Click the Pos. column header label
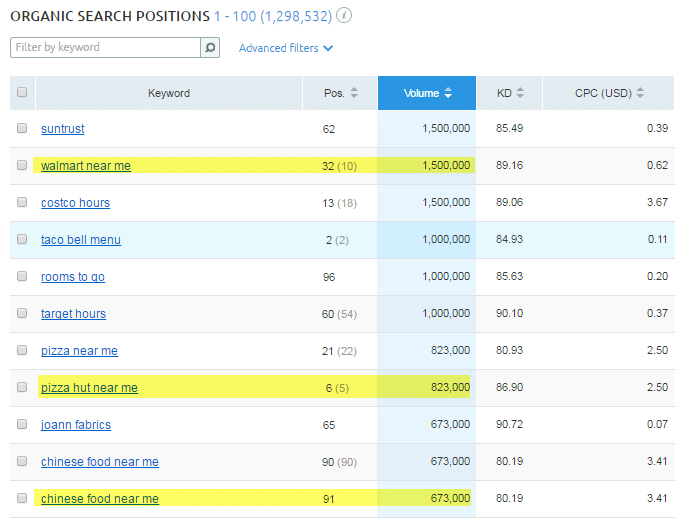The width and height of the screenshot is (675, 518). (x=334, y=93)
